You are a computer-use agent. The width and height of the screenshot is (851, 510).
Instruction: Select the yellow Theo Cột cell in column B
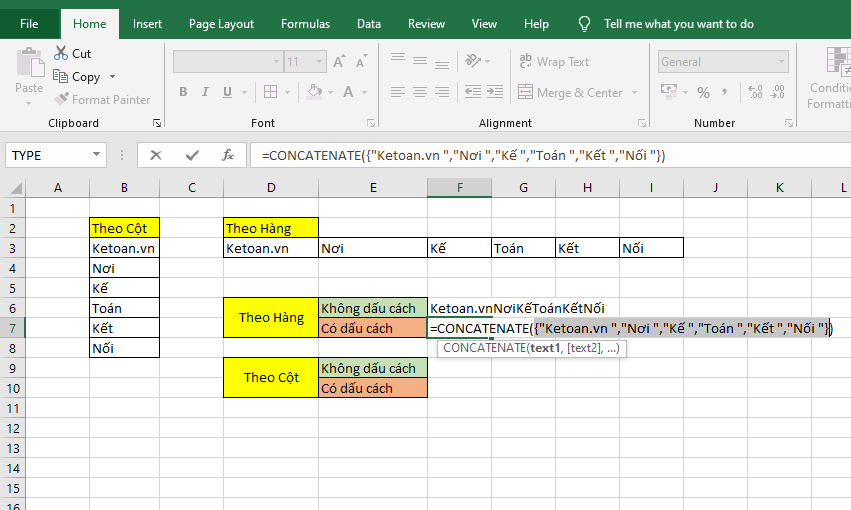[x=124, y=228]
